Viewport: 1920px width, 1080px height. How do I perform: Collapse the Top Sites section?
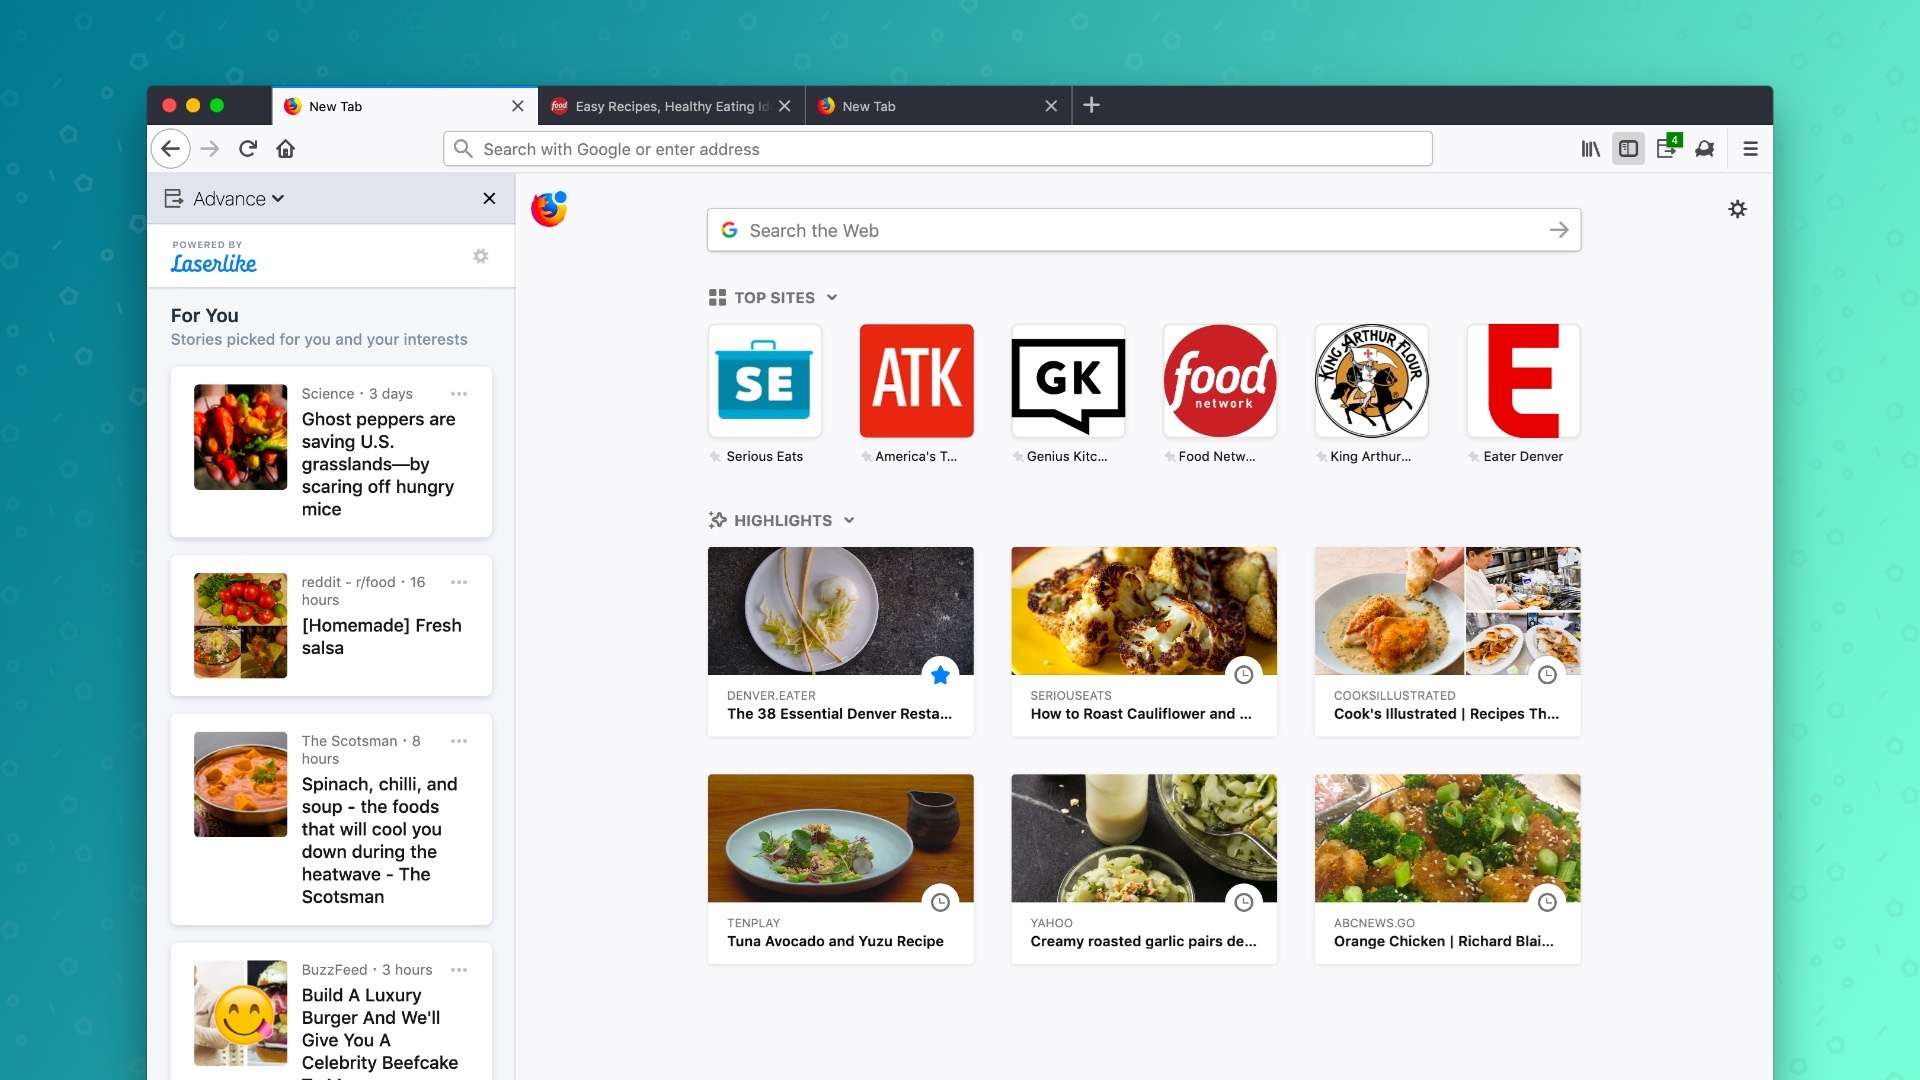(x=832, y=298)
